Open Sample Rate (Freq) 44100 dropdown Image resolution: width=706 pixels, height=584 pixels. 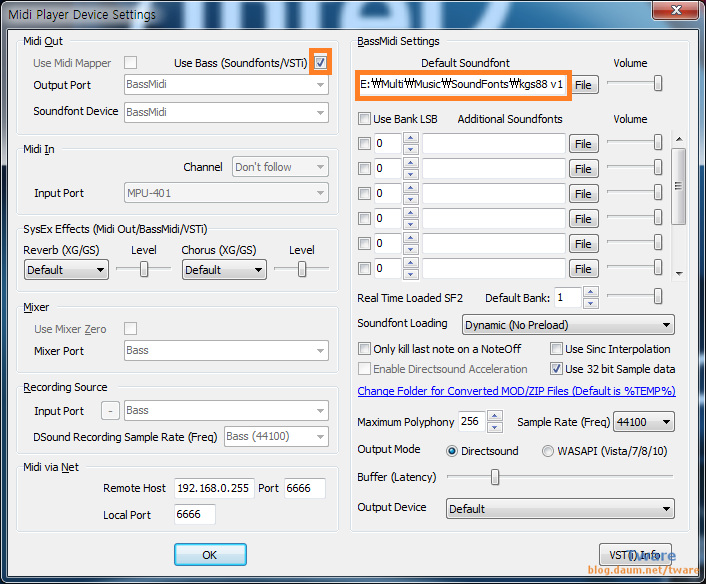pyautogui.click(x=644, y=422)
